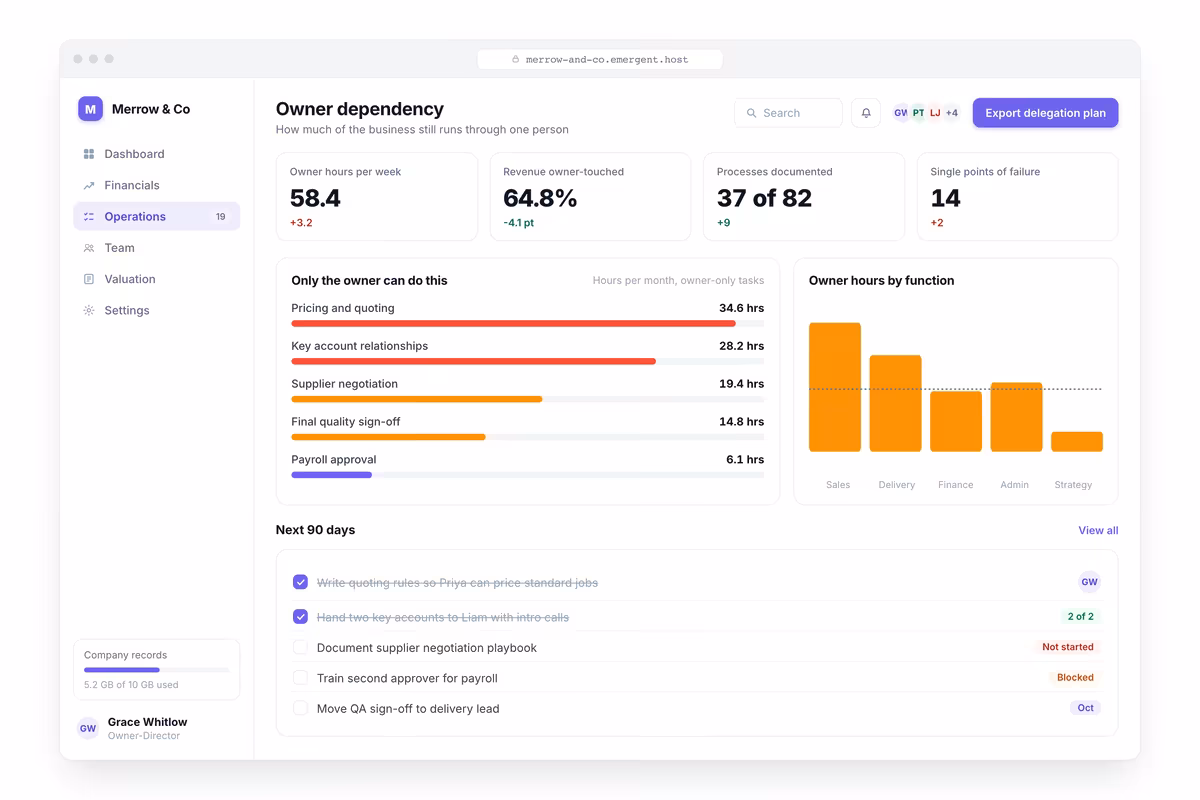
Task: Uncheck Write quoting rules task
Action: pos(300,582)
